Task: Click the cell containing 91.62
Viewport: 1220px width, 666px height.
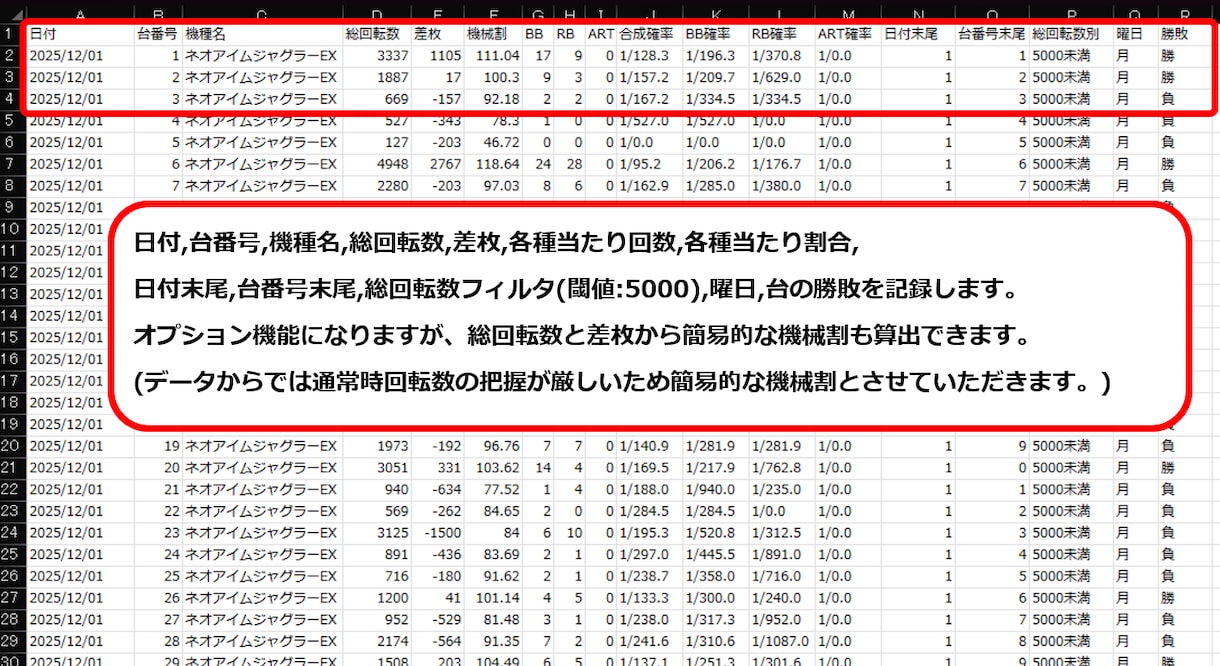Action: tap(493, 575)
